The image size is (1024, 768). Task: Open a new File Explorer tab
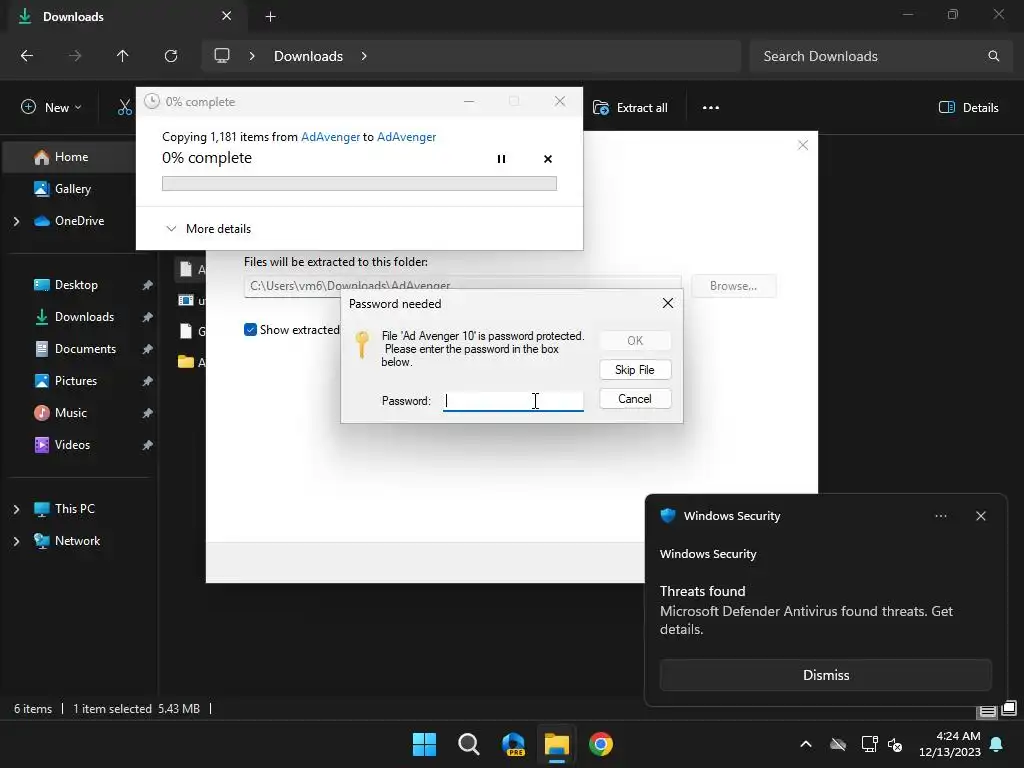(x=270, y=16)
